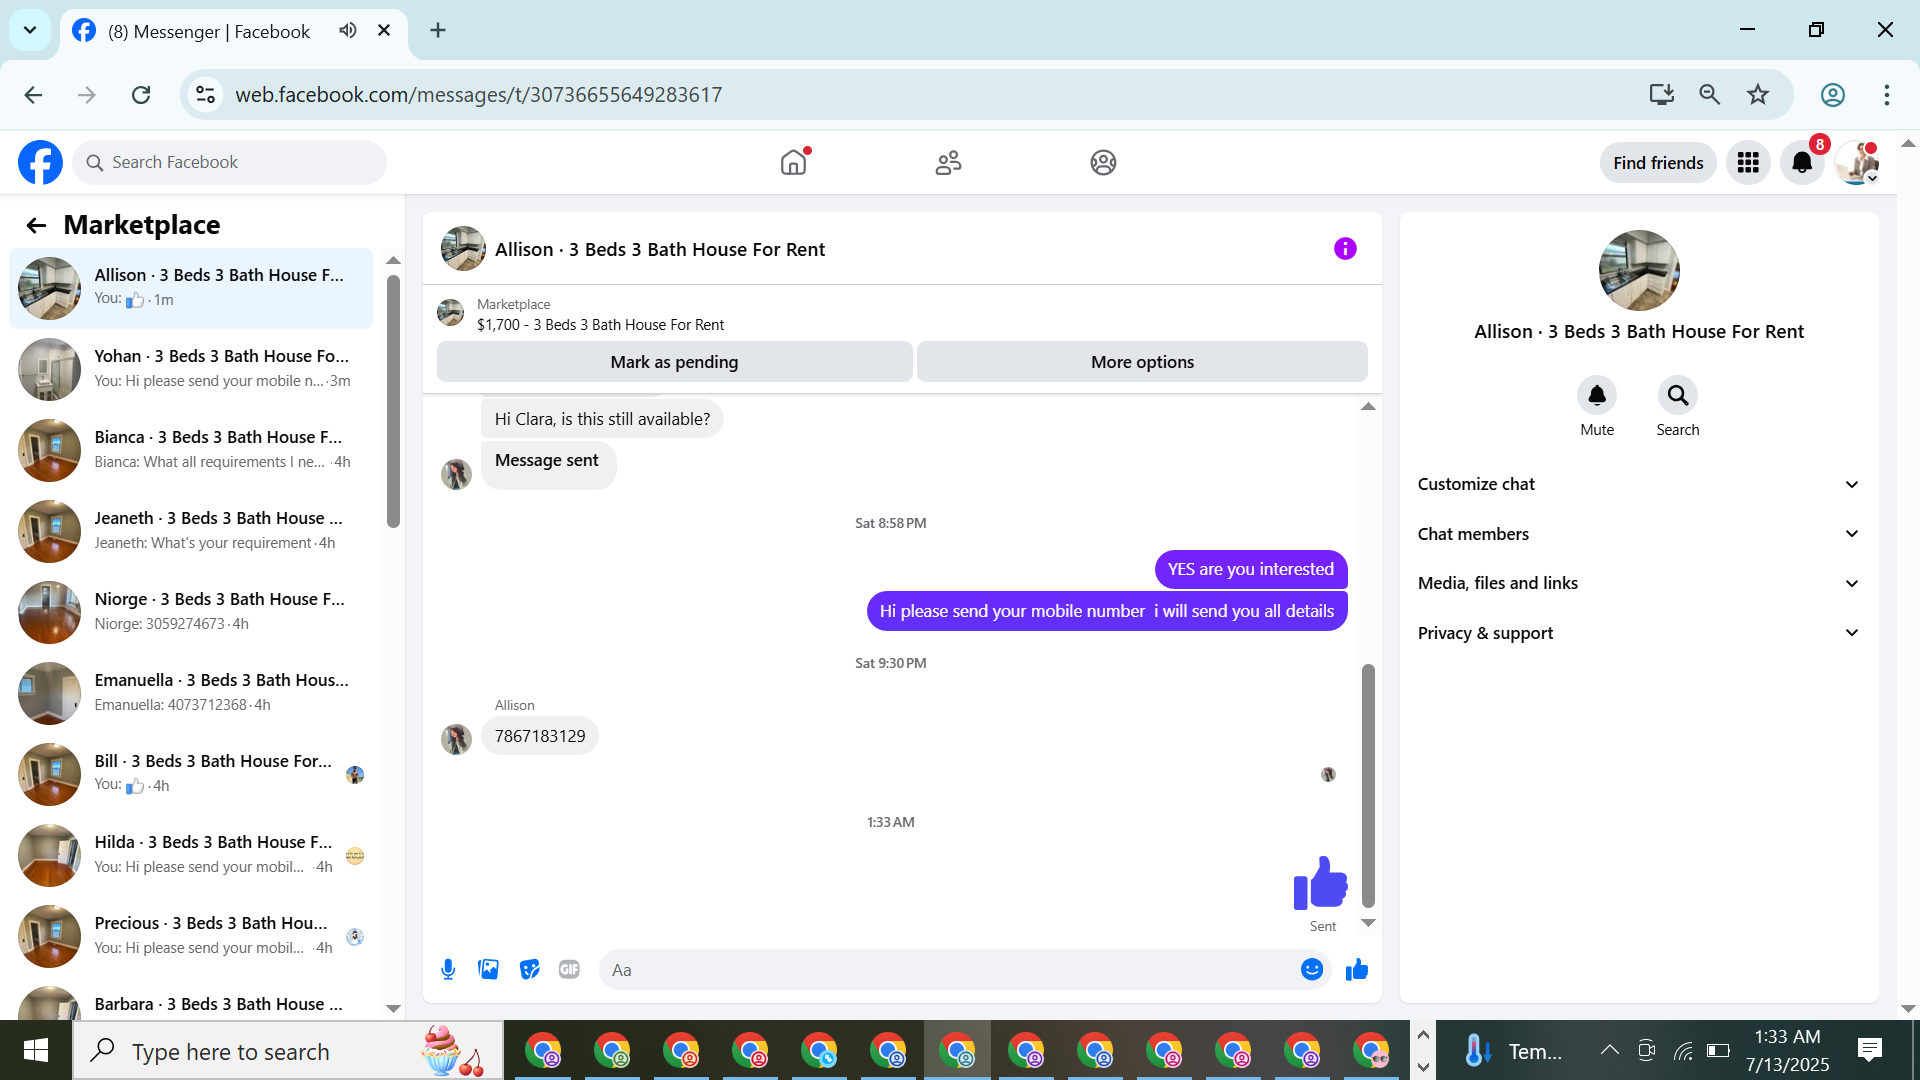This screenshot has height=1080, width=1920.
Task: Open the sticker picker icon
Action: coord(529,969)
